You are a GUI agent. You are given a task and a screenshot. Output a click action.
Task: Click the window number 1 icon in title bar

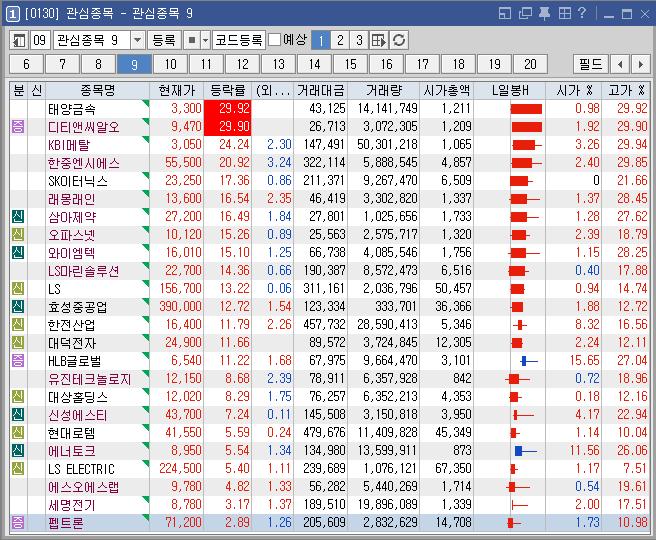tap(13, 14)
